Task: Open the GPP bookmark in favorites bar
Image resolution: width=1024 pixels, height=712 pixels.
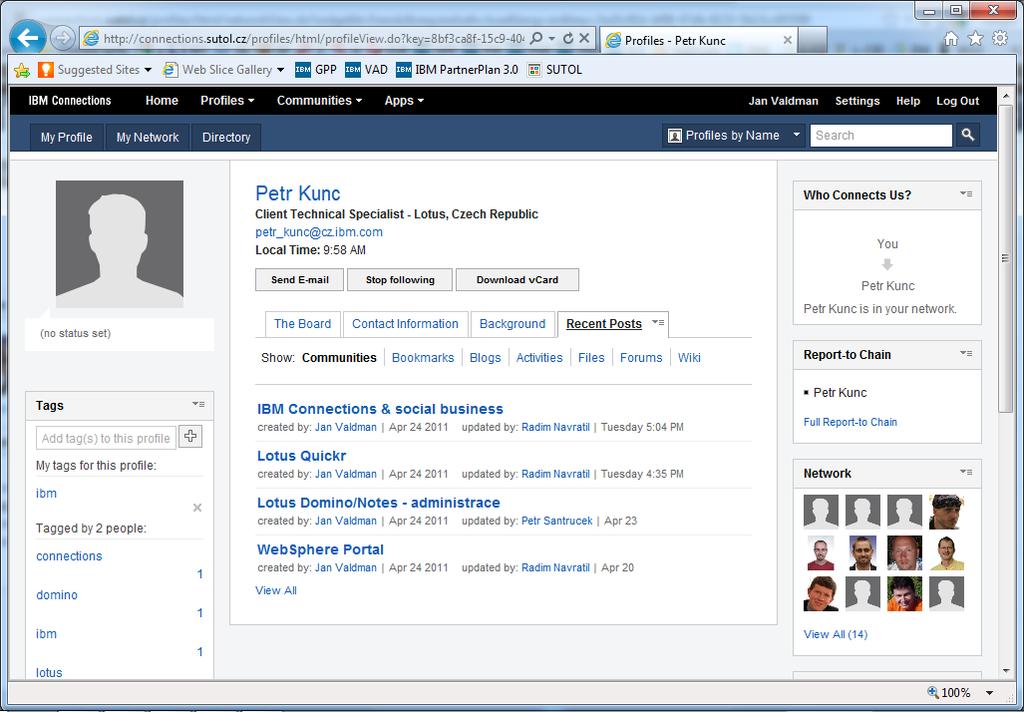Action: coord(315,70)
